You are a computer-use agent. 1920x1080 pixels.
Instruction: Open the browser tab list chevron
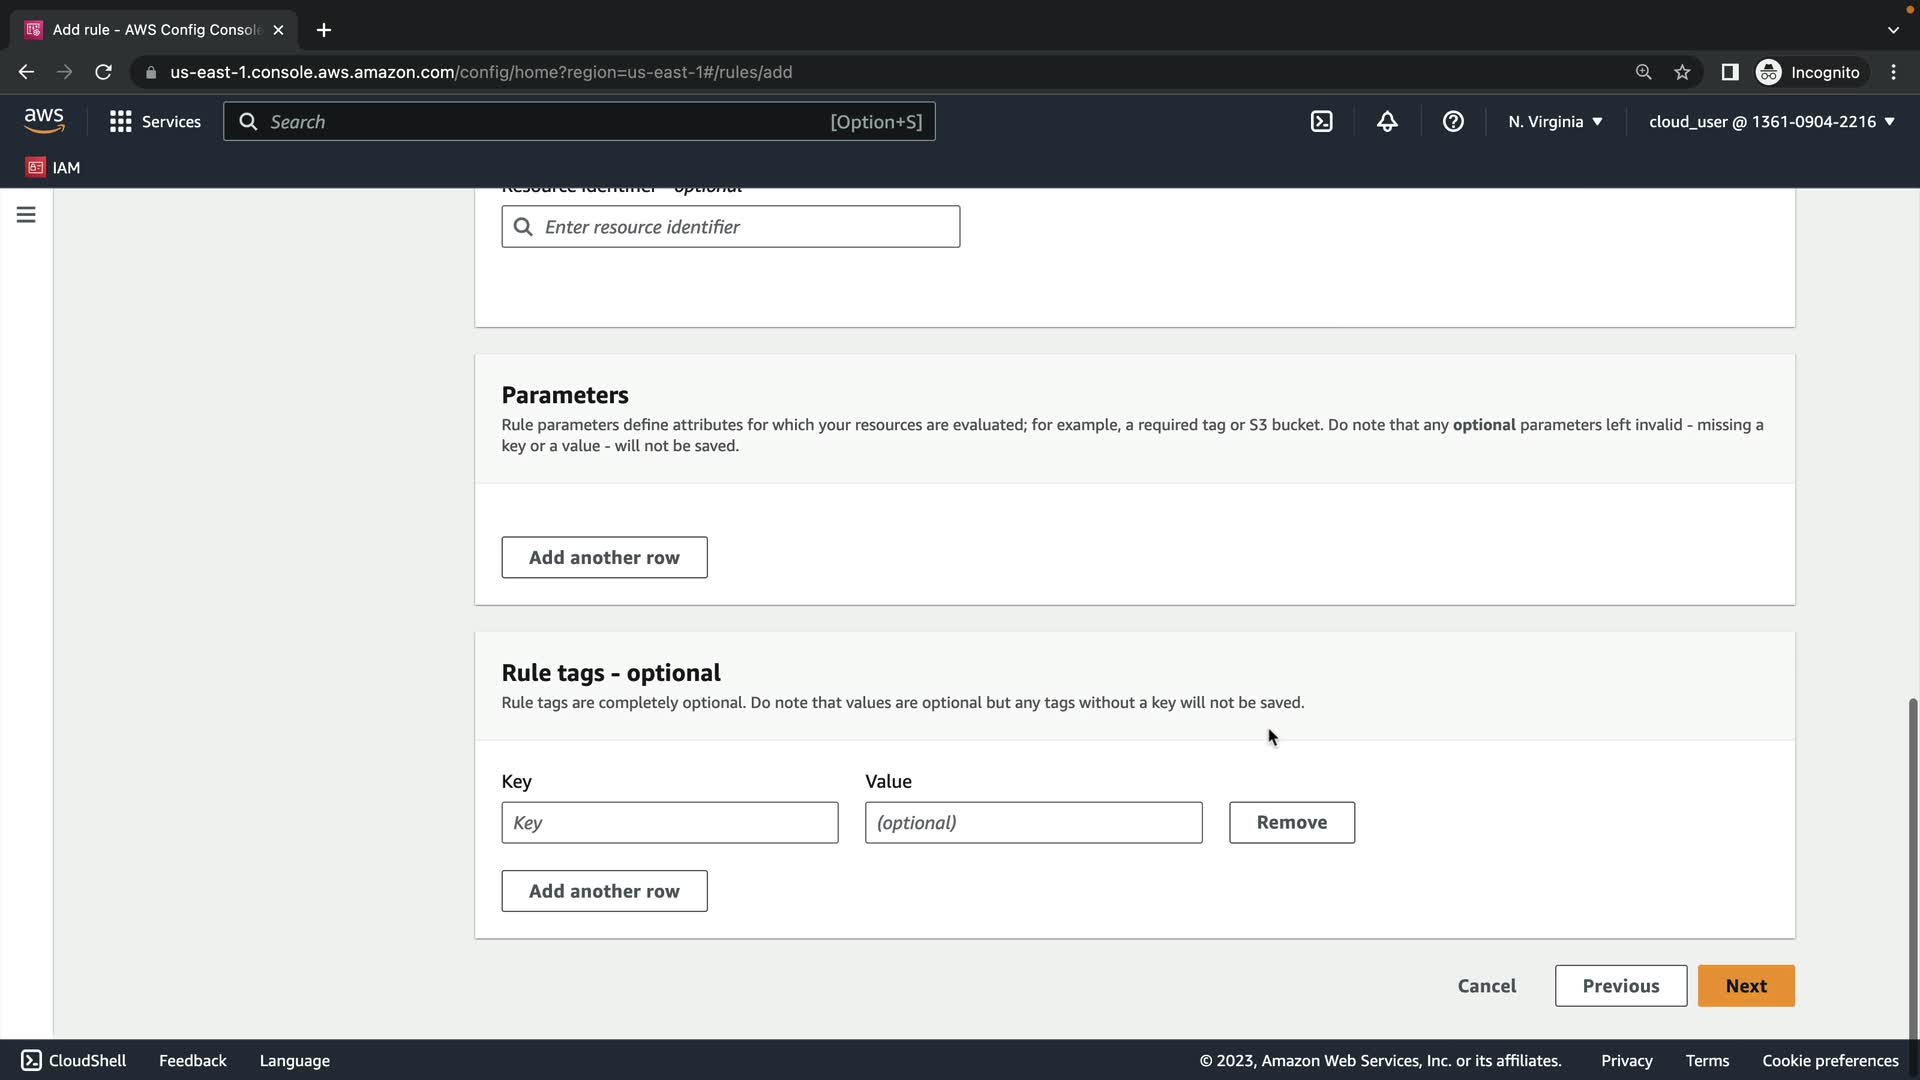pyautogui.click(x=1893, y=30)
